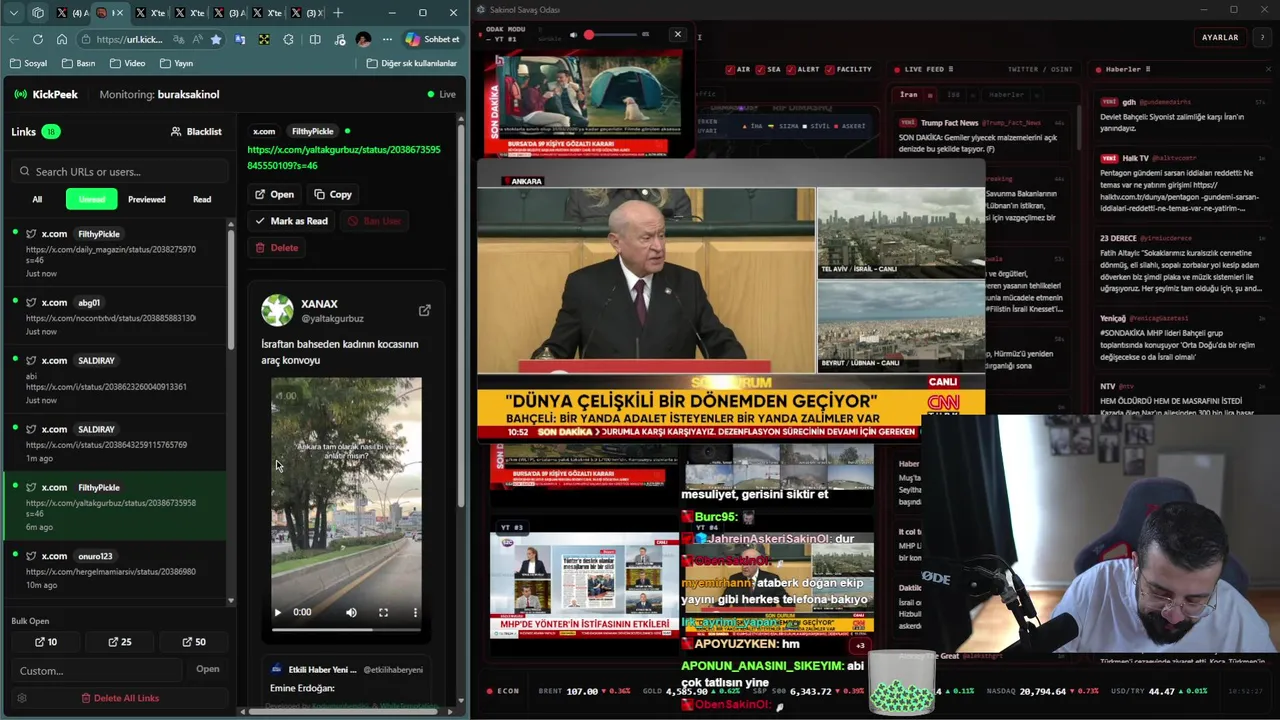This screenshot has width=1280, height=720.
Task: Delete All Links in KickPeek
Action: coord(120,698)
